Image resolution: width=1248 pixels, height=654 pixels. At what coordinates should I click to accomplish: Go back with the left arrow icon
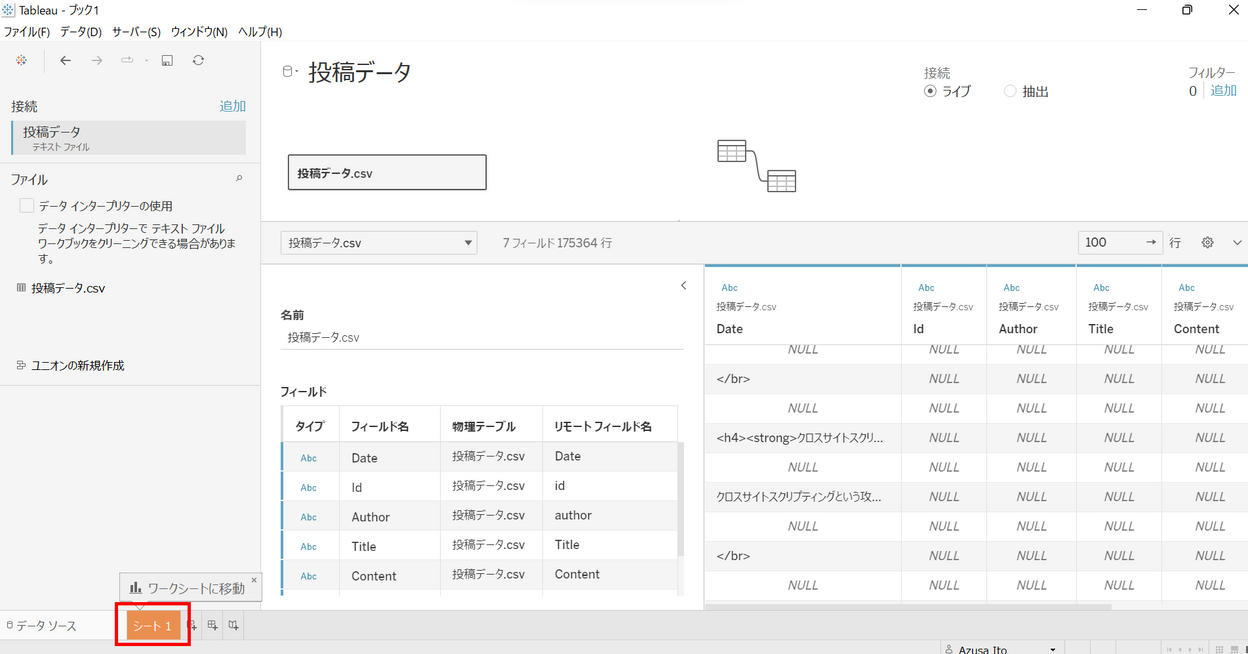coord(66,61)
